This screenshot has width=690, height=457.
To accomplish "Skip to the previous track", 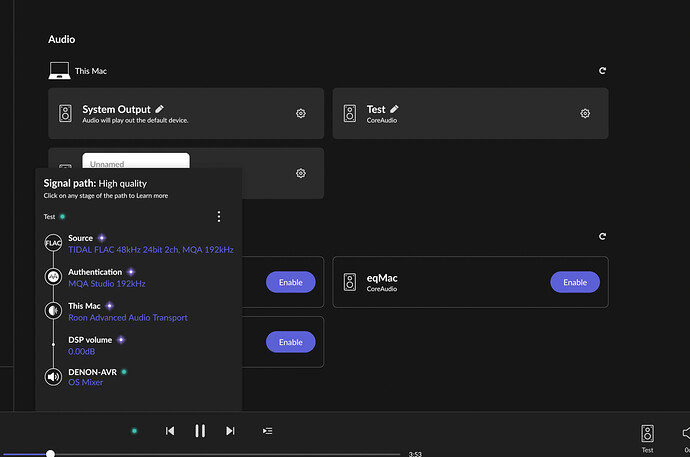I will [x=170, y=431].
